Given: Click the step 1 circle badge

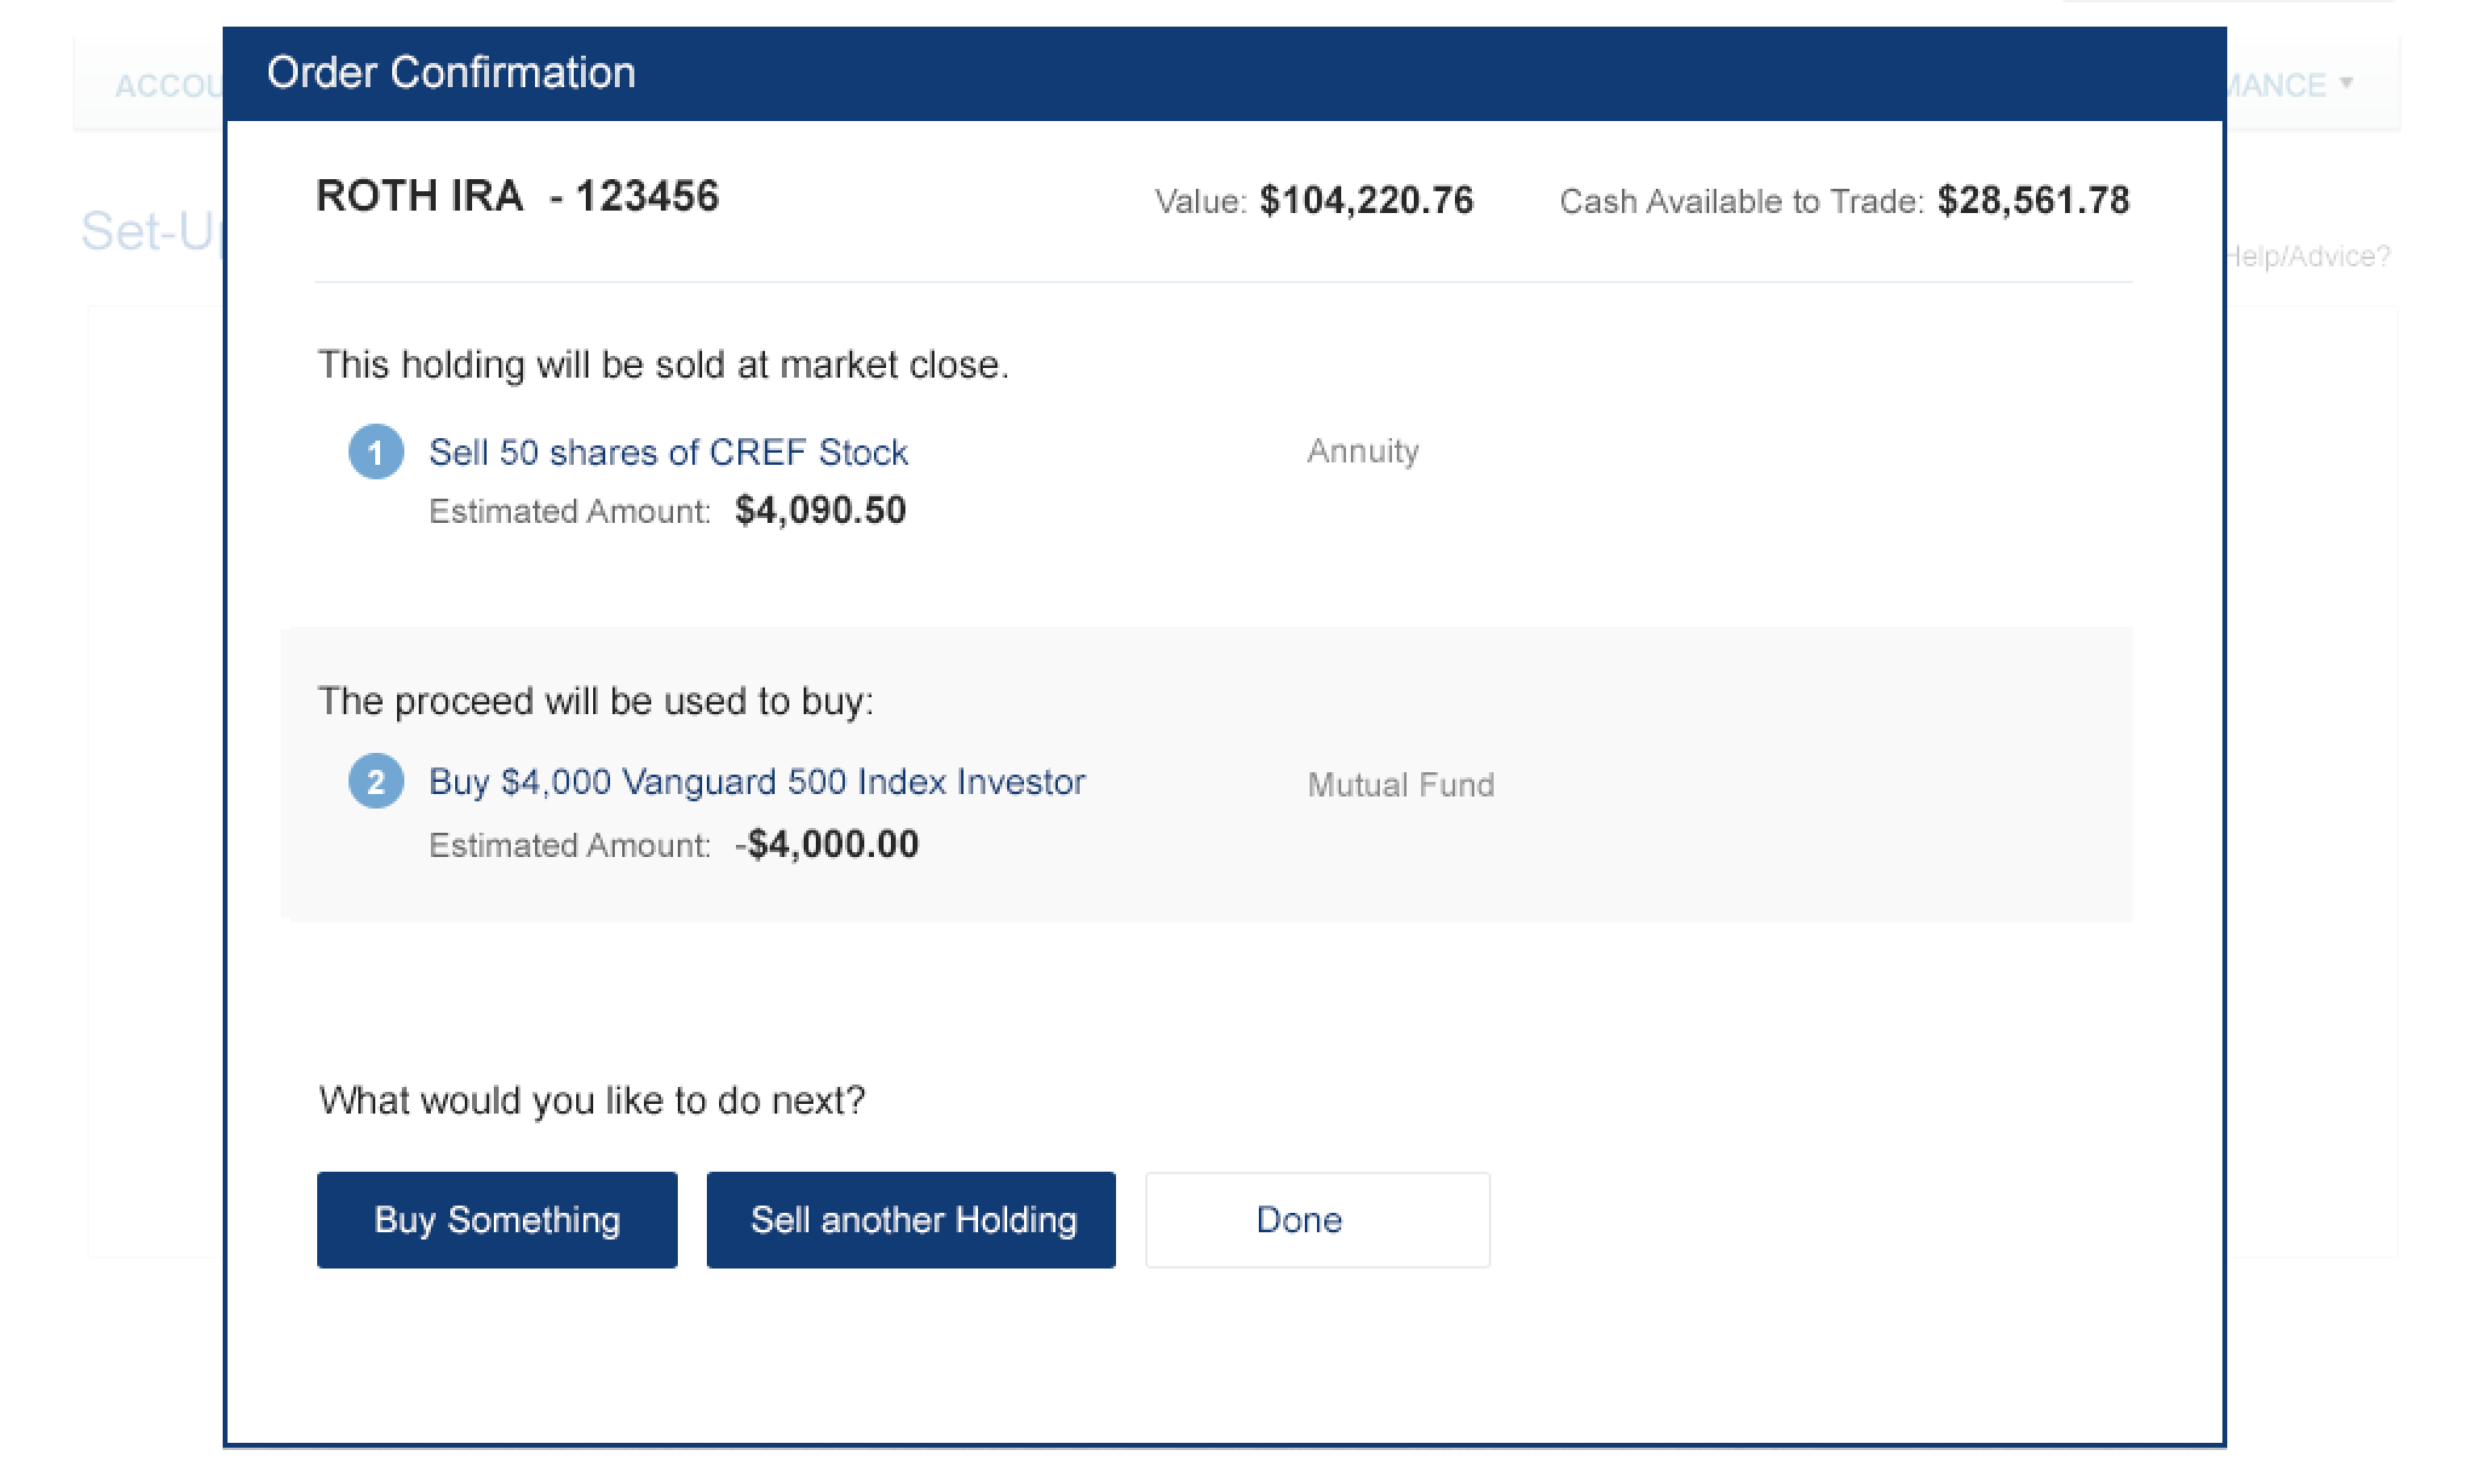Looking at the screenshot, I should (376, 453).
